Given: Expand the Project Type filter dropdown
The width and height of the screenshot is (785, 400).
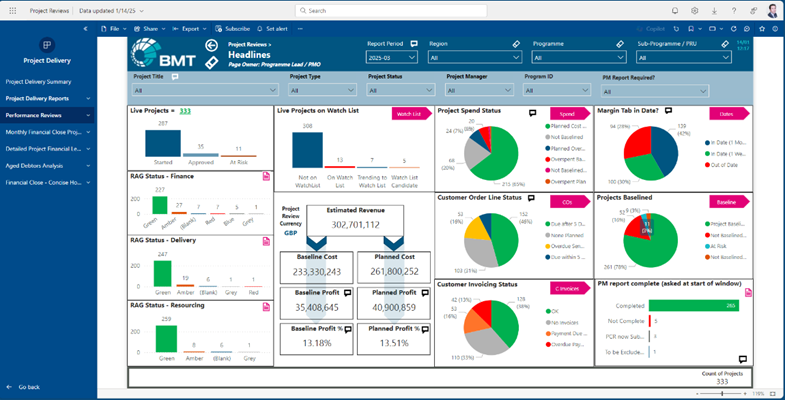Looking at the screenshot, I should click(x=325, y=90).
